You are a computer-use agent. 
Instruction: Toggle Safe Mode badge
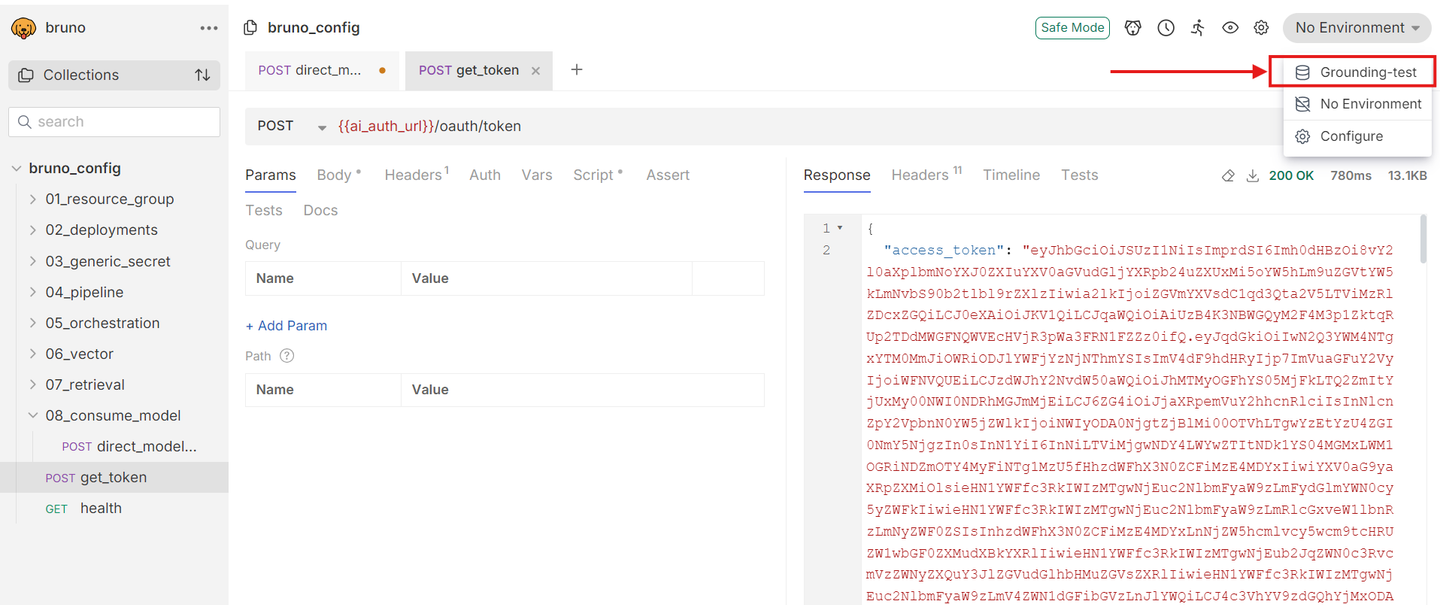click(x=1072, y=28)
